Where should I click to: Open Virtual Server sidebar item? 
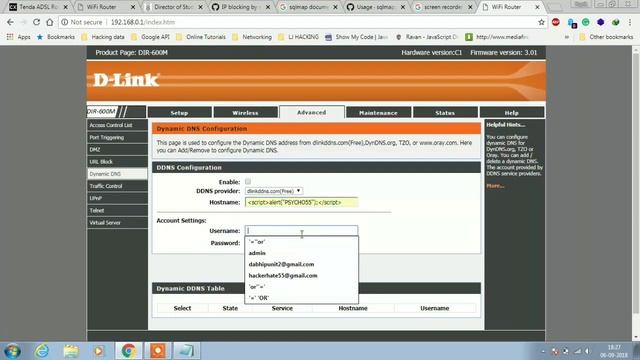117,222
